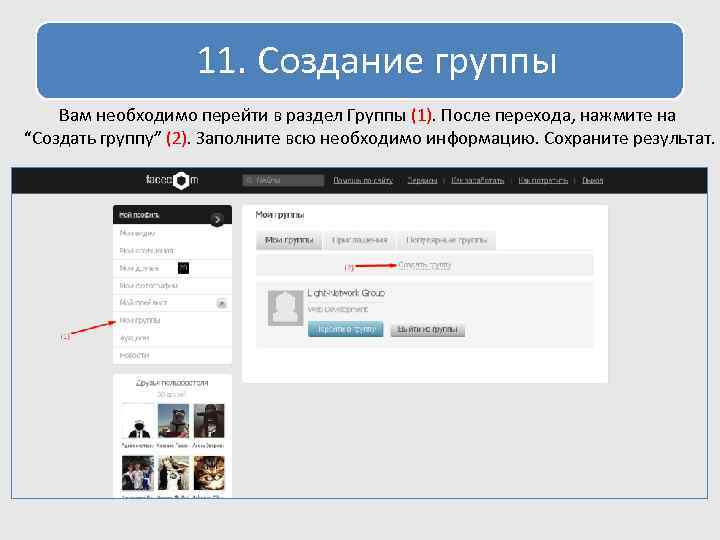720x540 pixels.
Task: Open Мои фотографии in the sidebar
Action: click(x=148, y=286)
